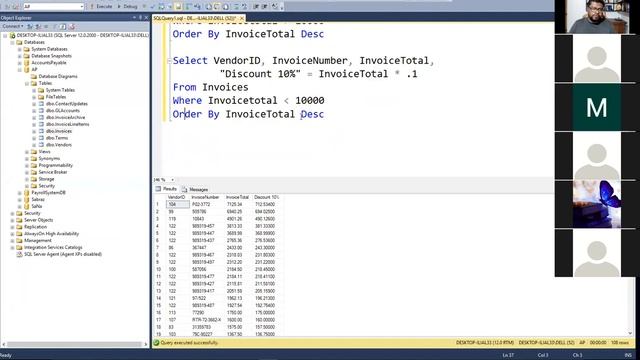The image size is (640, 360).
Task: Click the Object Explorer refresh icon
Action: [63, 27]
